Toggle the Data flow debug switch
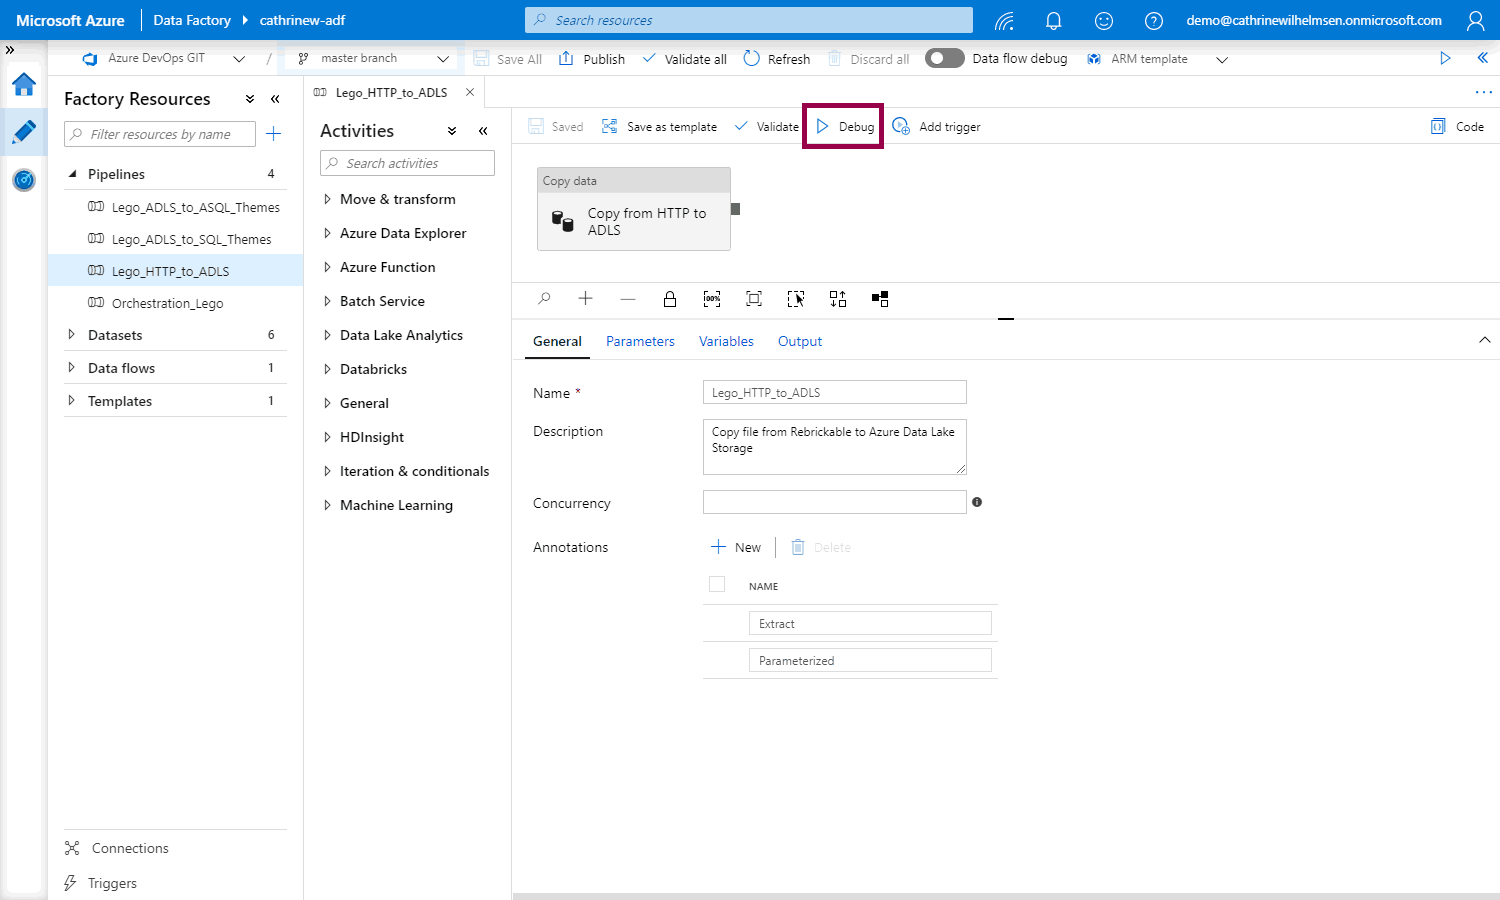The height and width of the screenshot is (900, 1500). pyautogui.click(x=944, y=59)
